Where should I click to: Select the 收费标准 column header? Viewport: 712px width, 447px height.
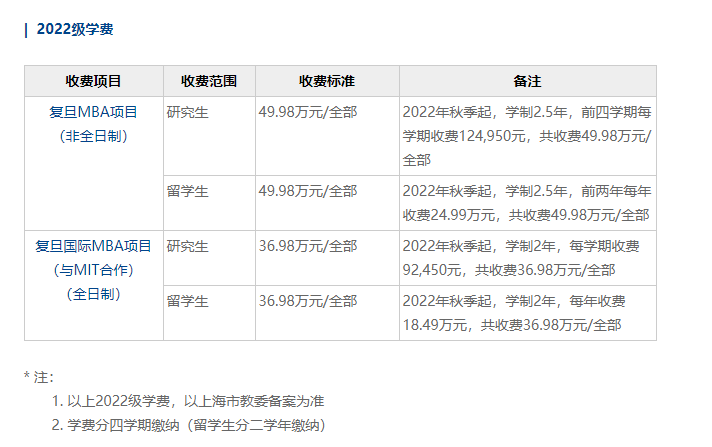coord(327,81)
